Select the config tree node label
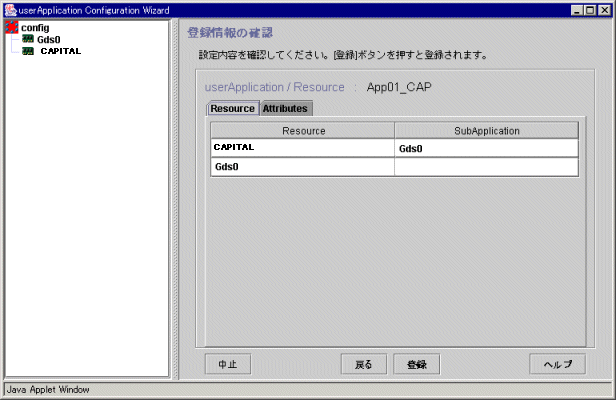Viewport: 616px width, 400px height. pyautogui.click(x=35, y=28)
